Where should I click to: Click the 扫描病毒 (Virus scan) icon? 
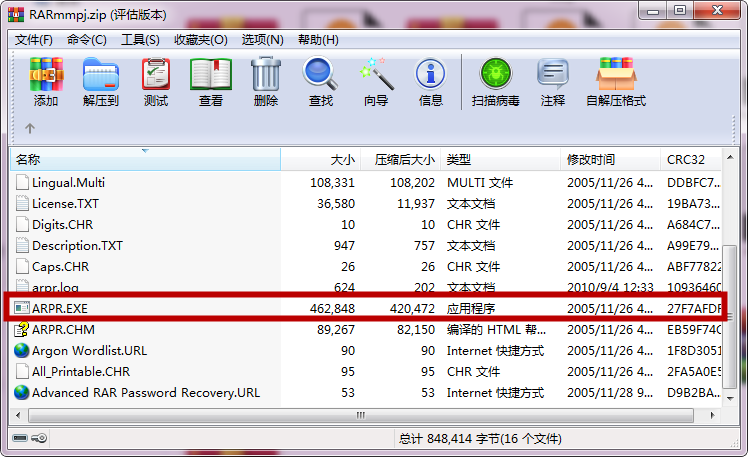pos(496,74)
